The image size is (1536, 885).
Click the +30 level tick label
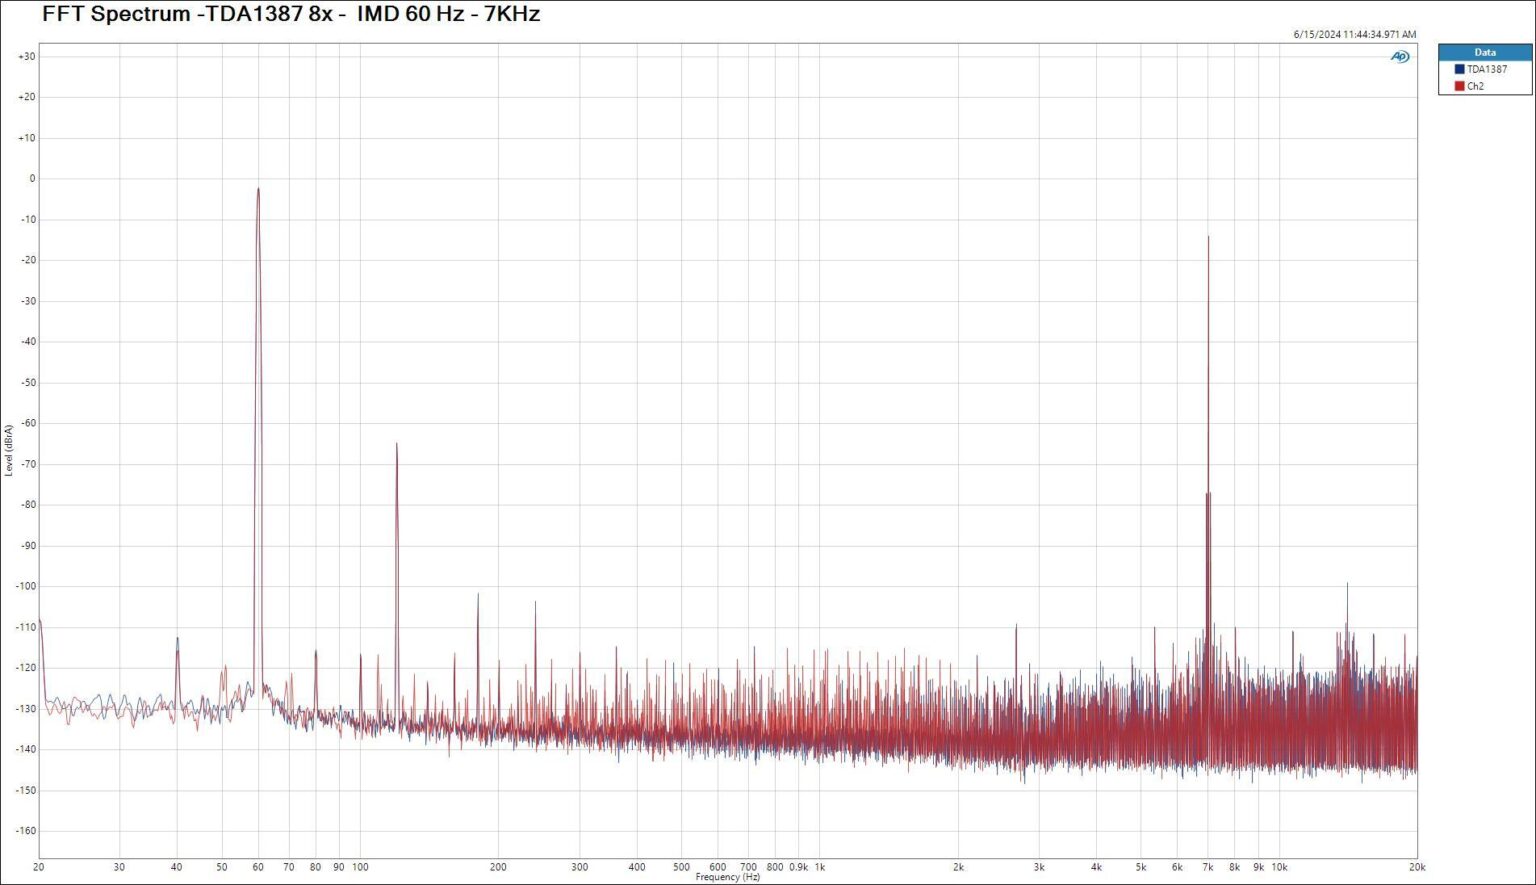point(27,57)
